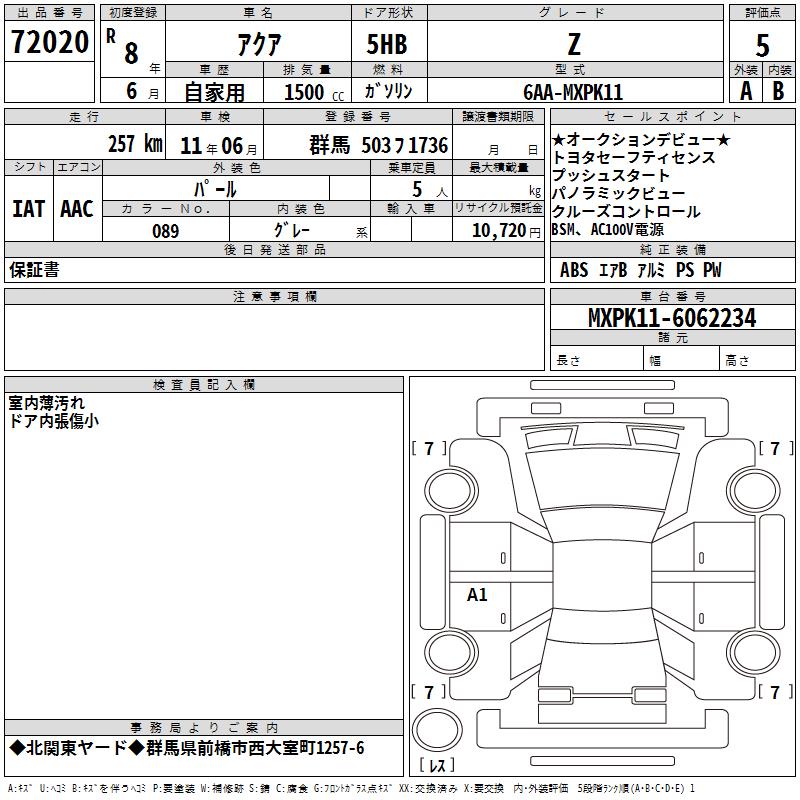Click the spare tire circle icon
Image resolution: width=800 pixels, height=800 pixels.
pos(437,729)
